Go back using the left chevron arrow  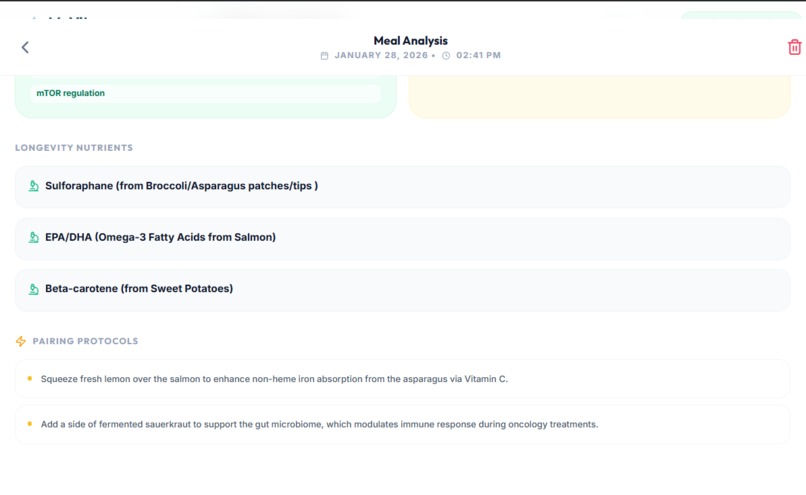pos(25,47)
